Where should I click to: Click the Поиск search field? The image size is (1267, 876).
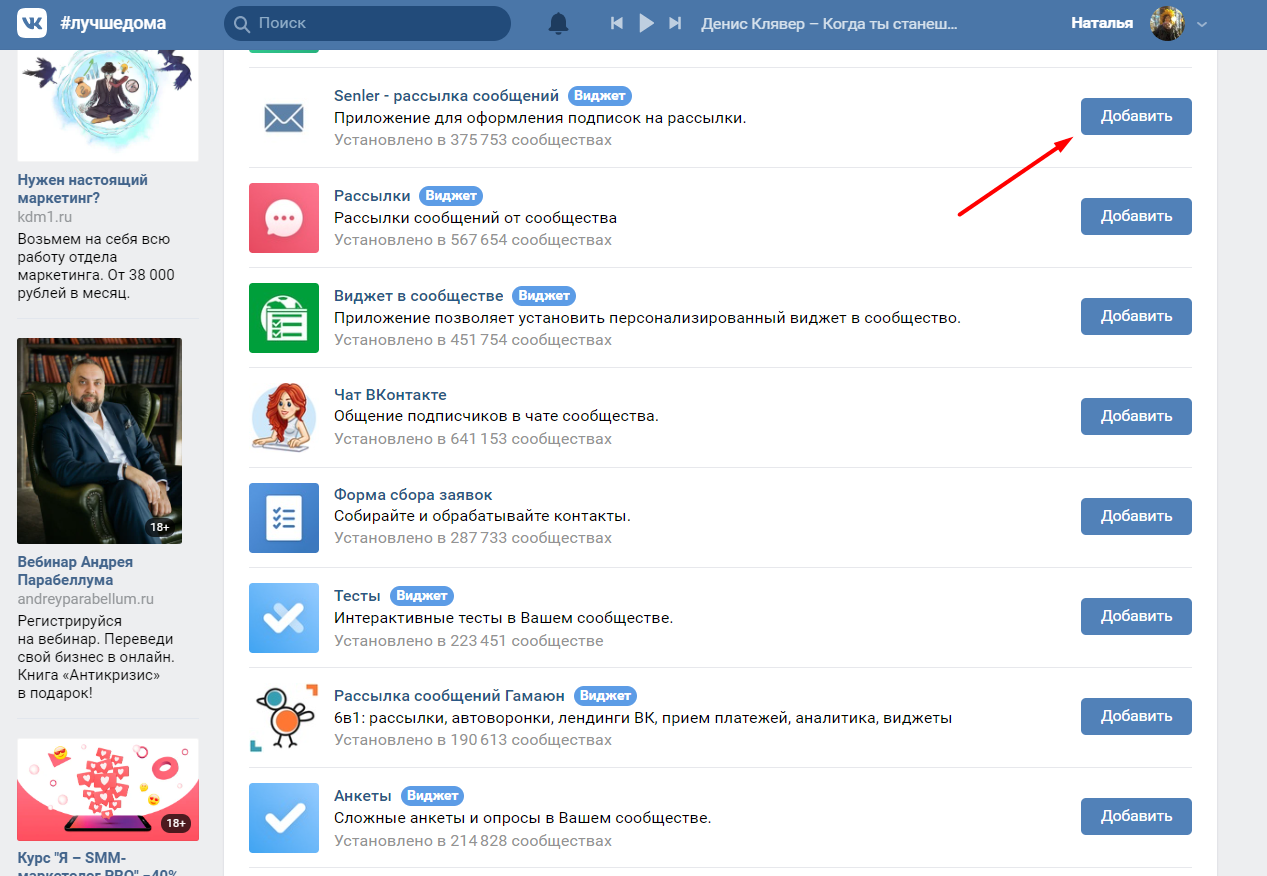(367, 23)
